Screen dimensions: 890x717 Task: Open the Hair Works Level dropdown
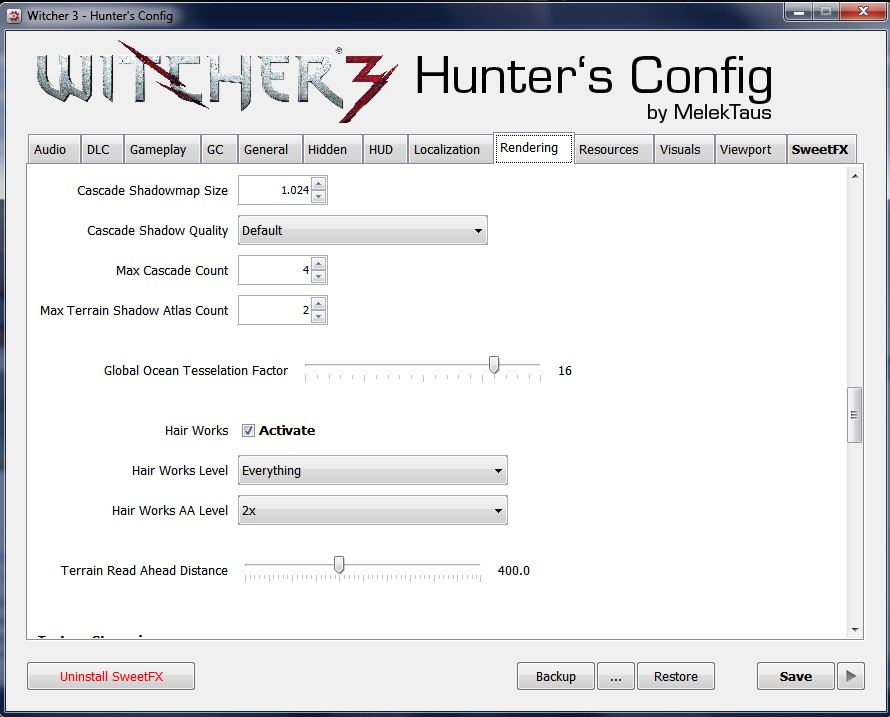372,471
